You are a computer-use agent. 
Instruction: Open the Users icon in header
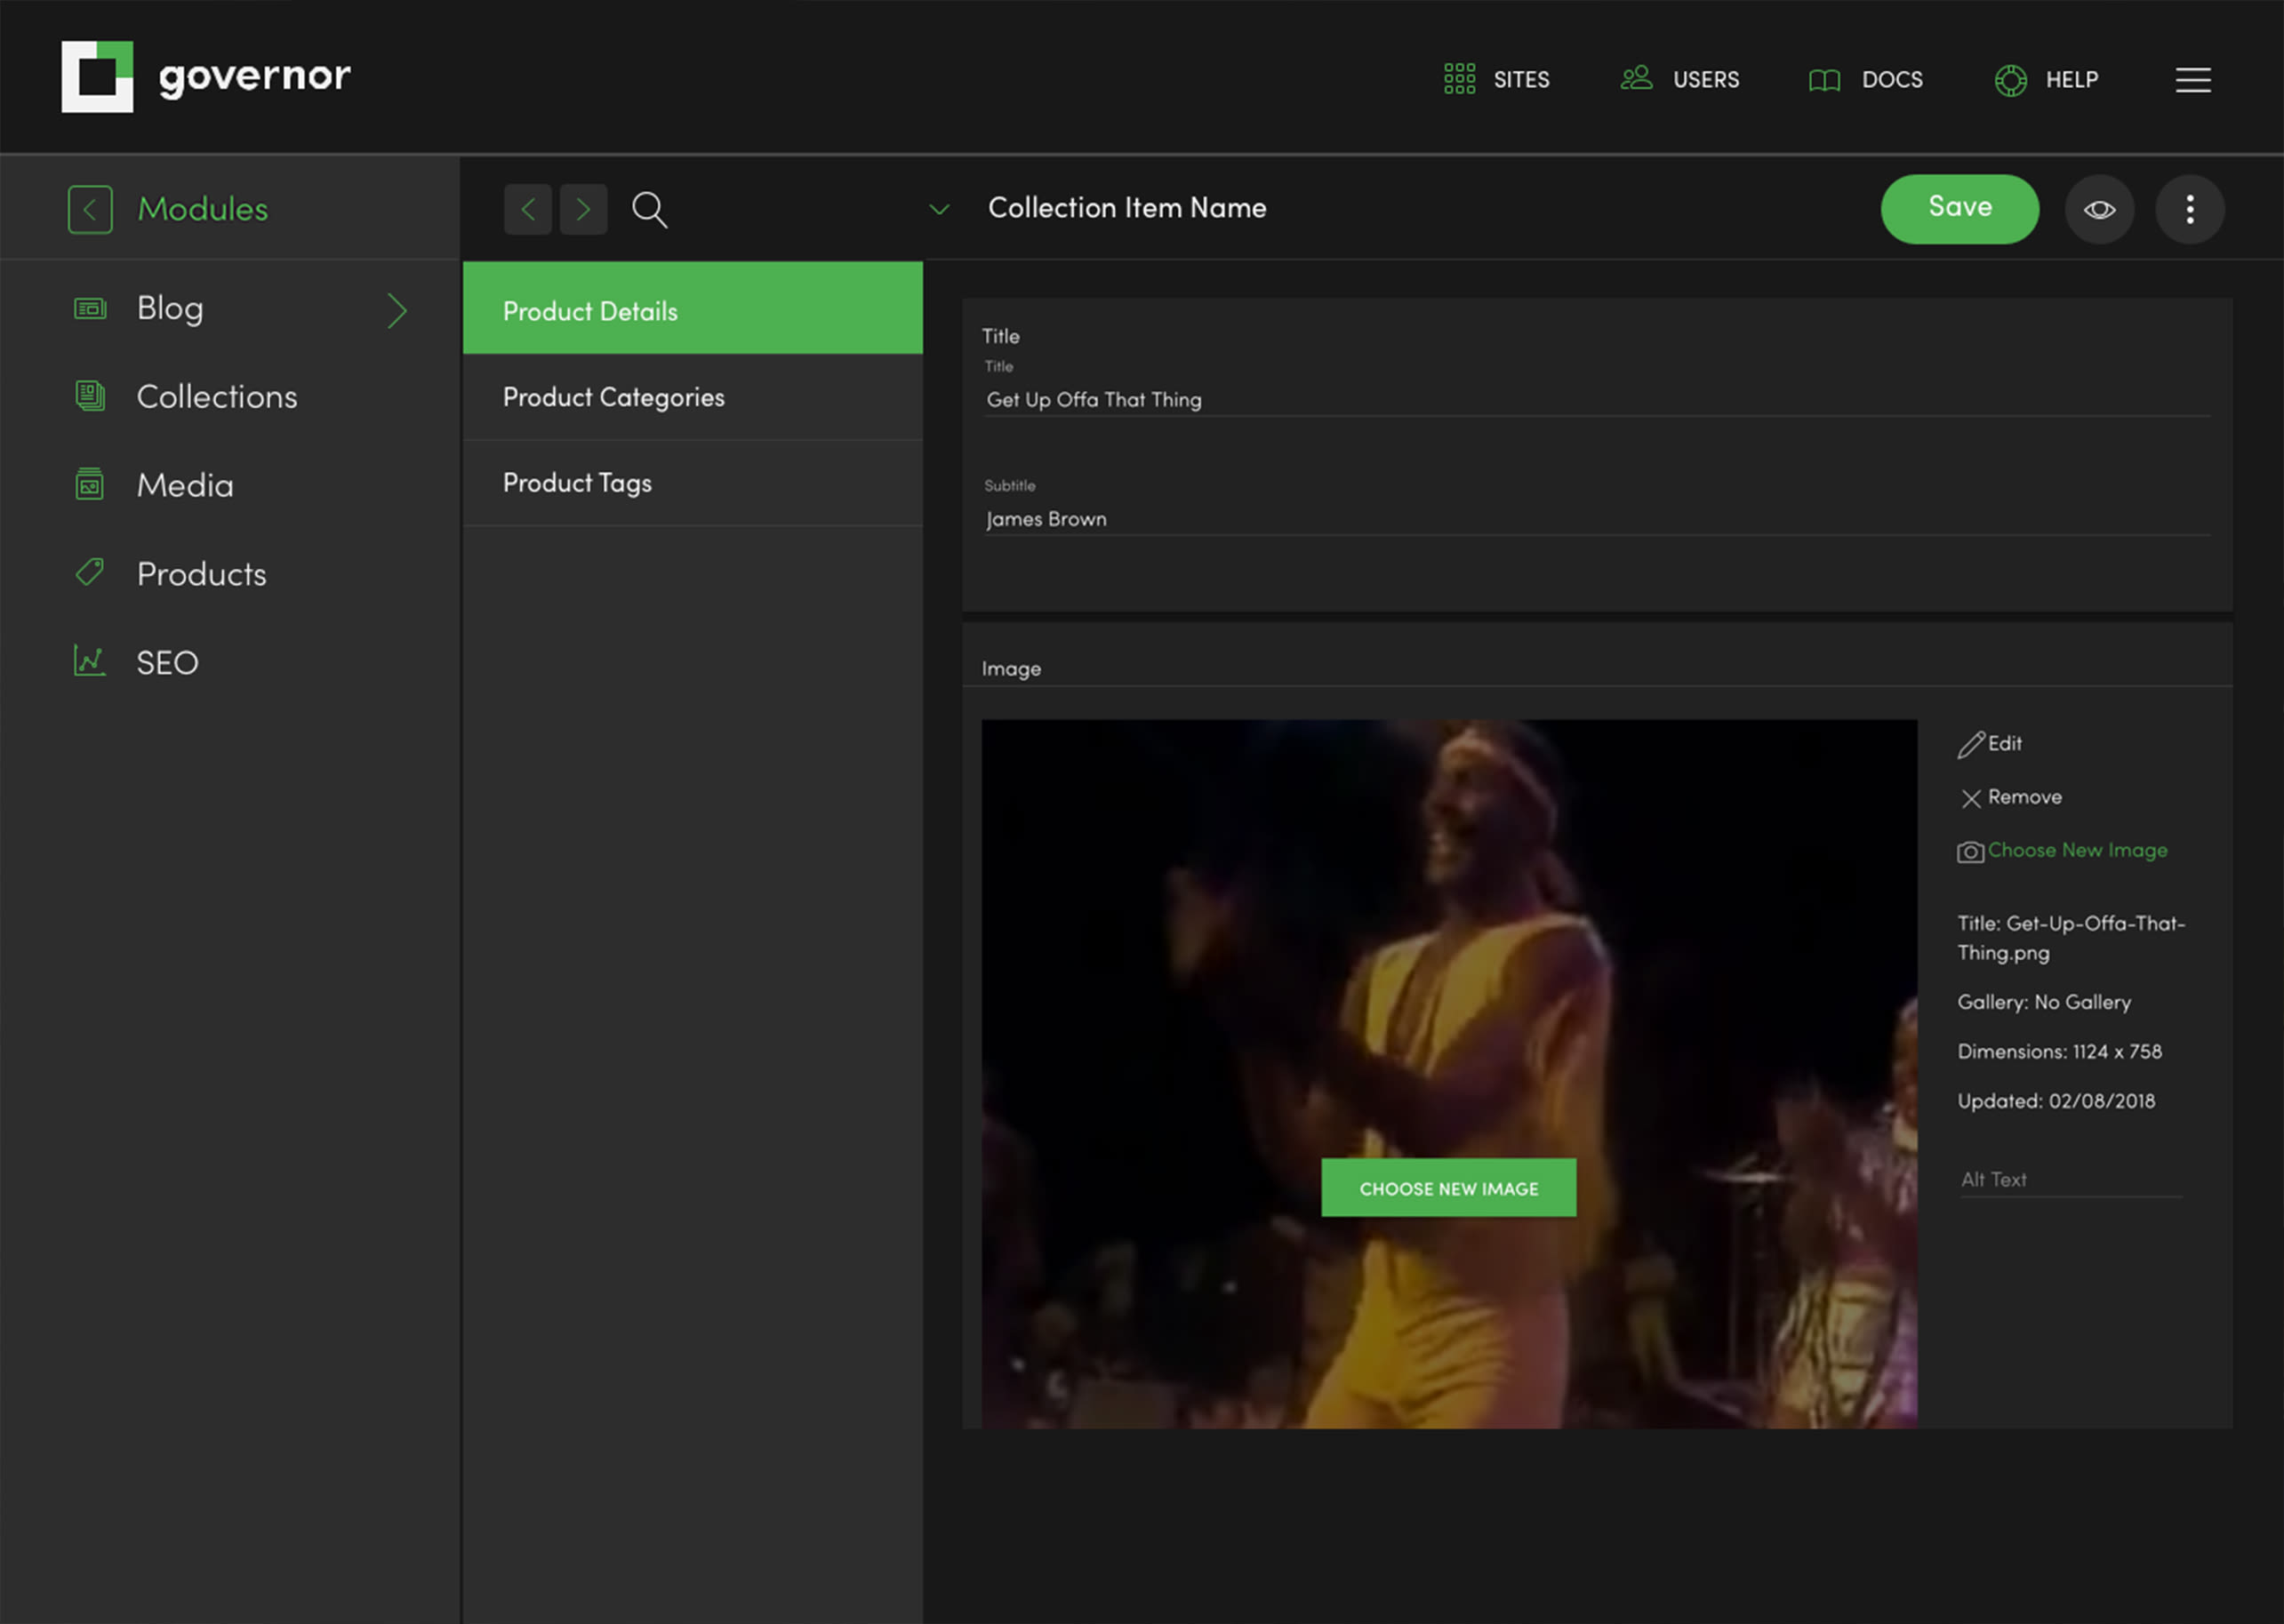(x=1635, y=78)
